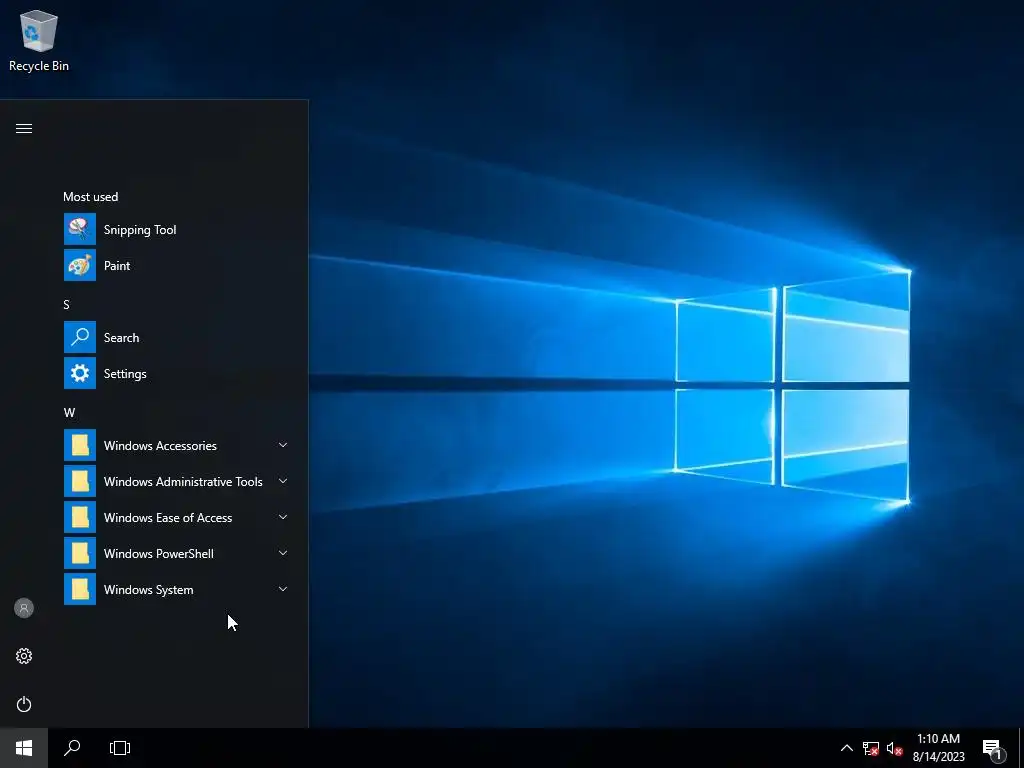The image size is (1024, 768).
Task: Click the Windows PowerShell folder icon
Action: pos(80,553)
